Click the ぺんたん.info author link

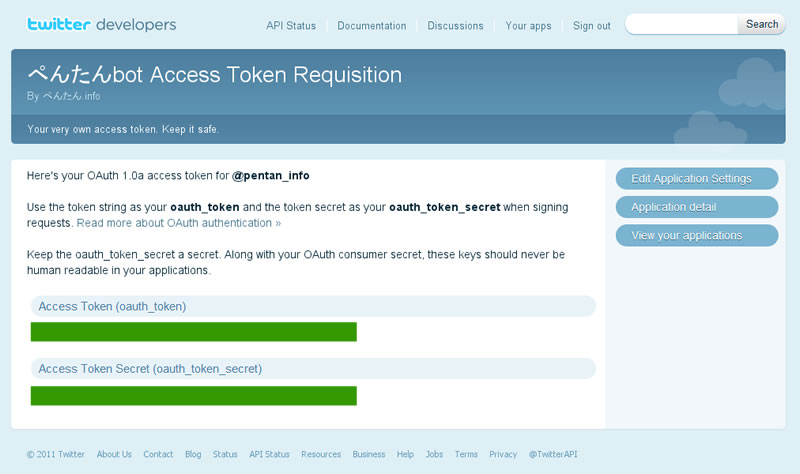71,96
